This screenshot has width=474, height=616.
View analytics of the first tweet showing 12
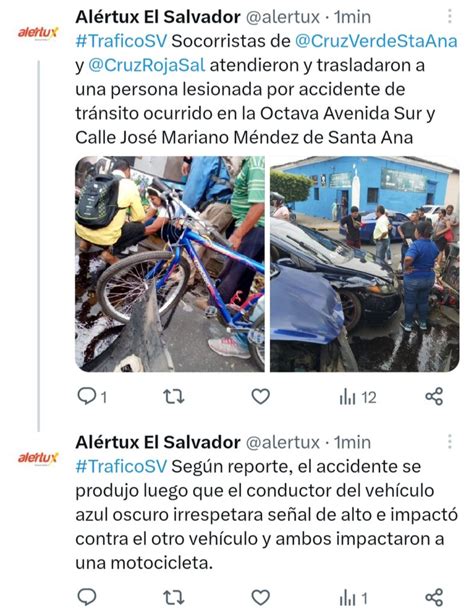click(x=358, y=397)
